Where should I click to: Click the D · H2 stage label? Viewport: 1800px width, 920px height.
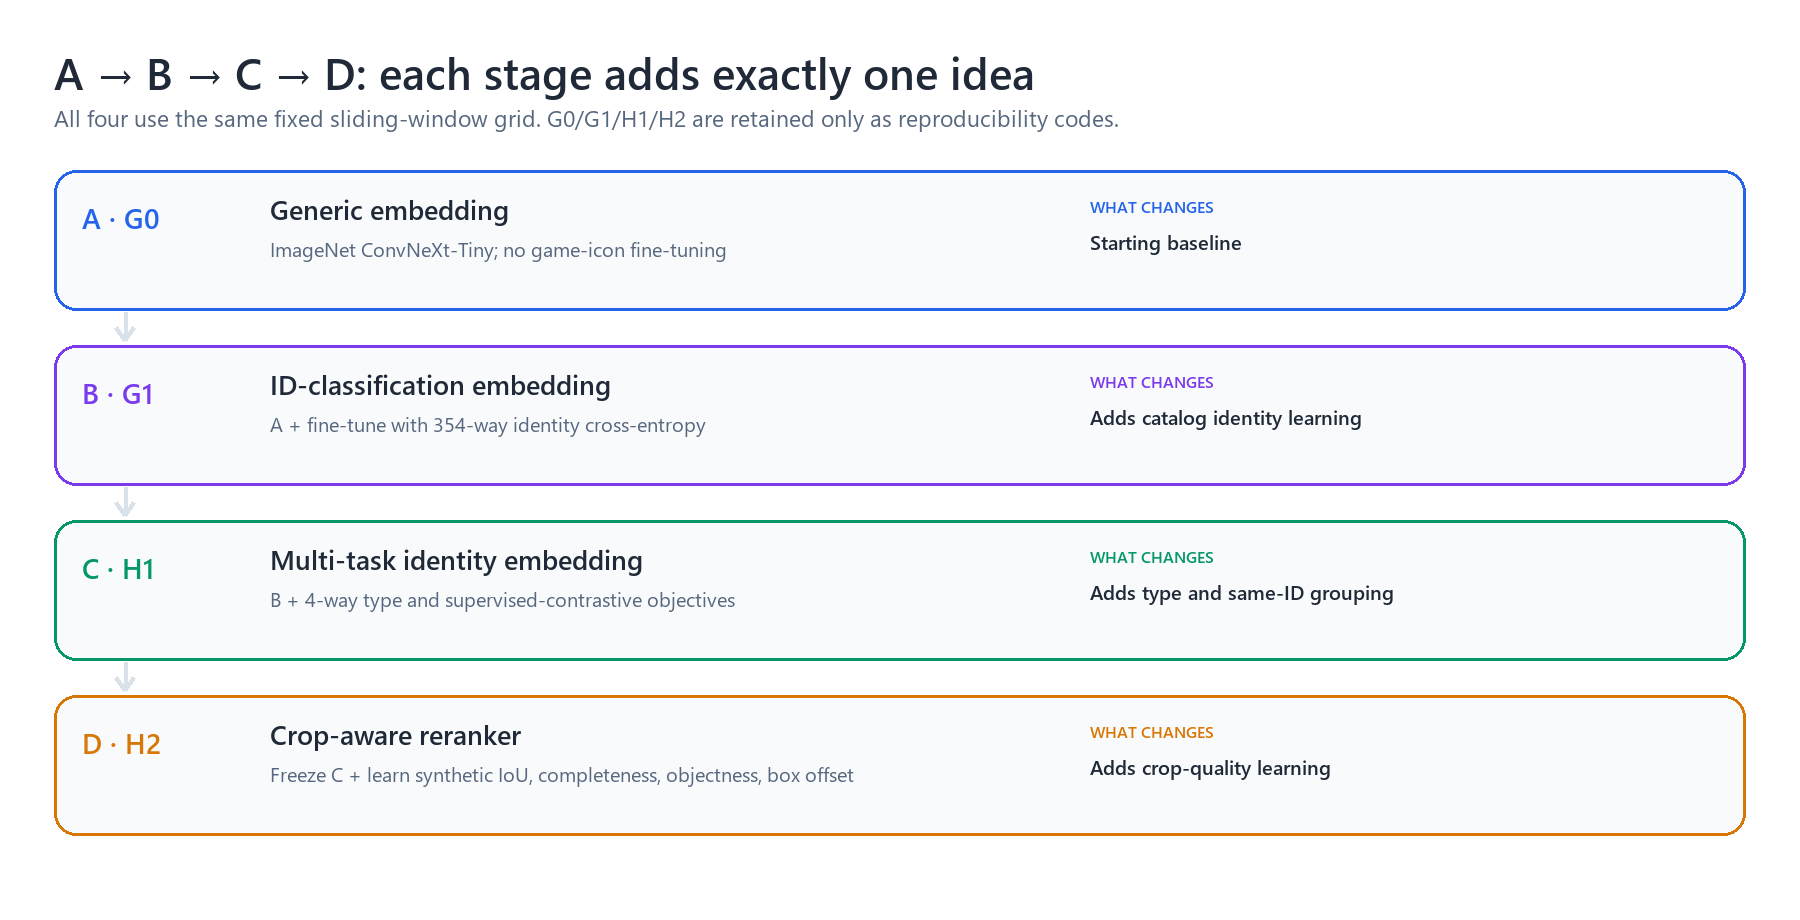(x=121, y=744)
